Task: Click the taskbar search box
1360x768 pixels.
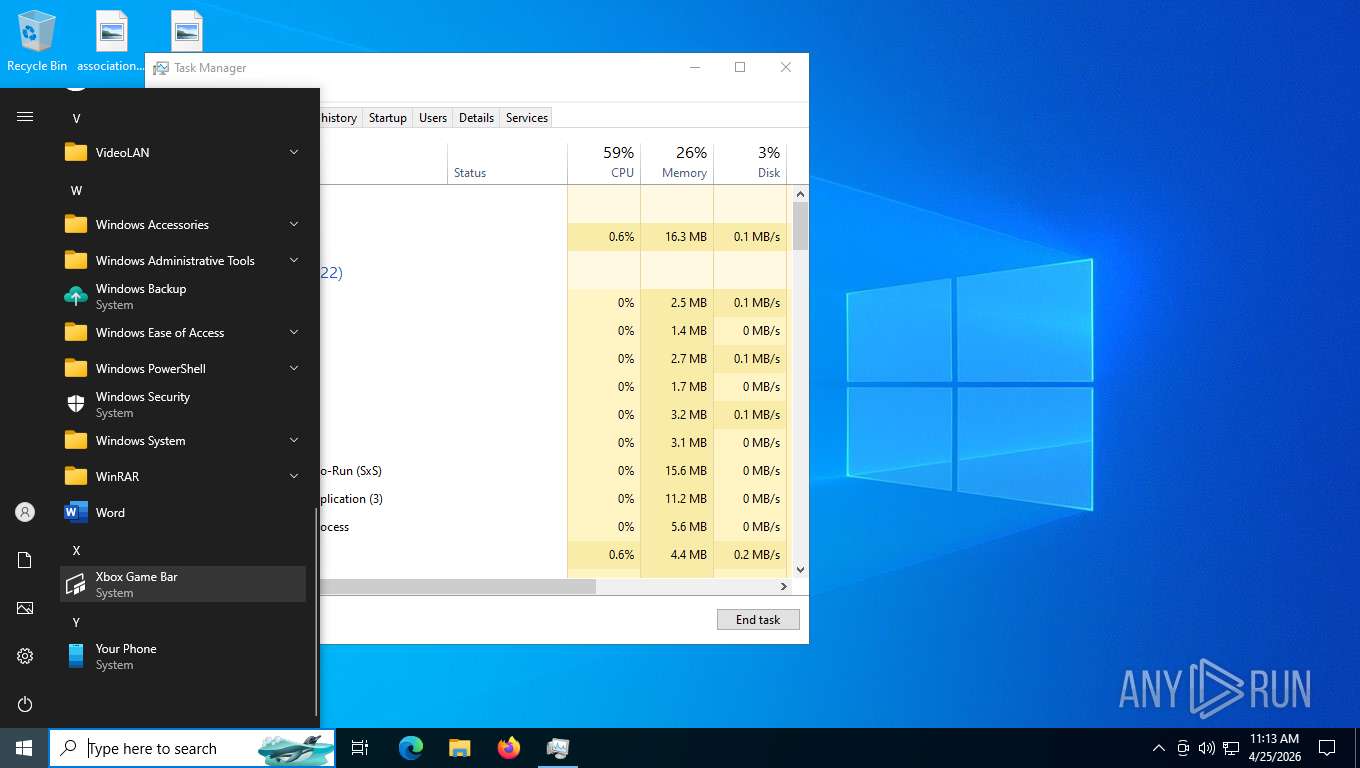Action: (x=192, y=748)
